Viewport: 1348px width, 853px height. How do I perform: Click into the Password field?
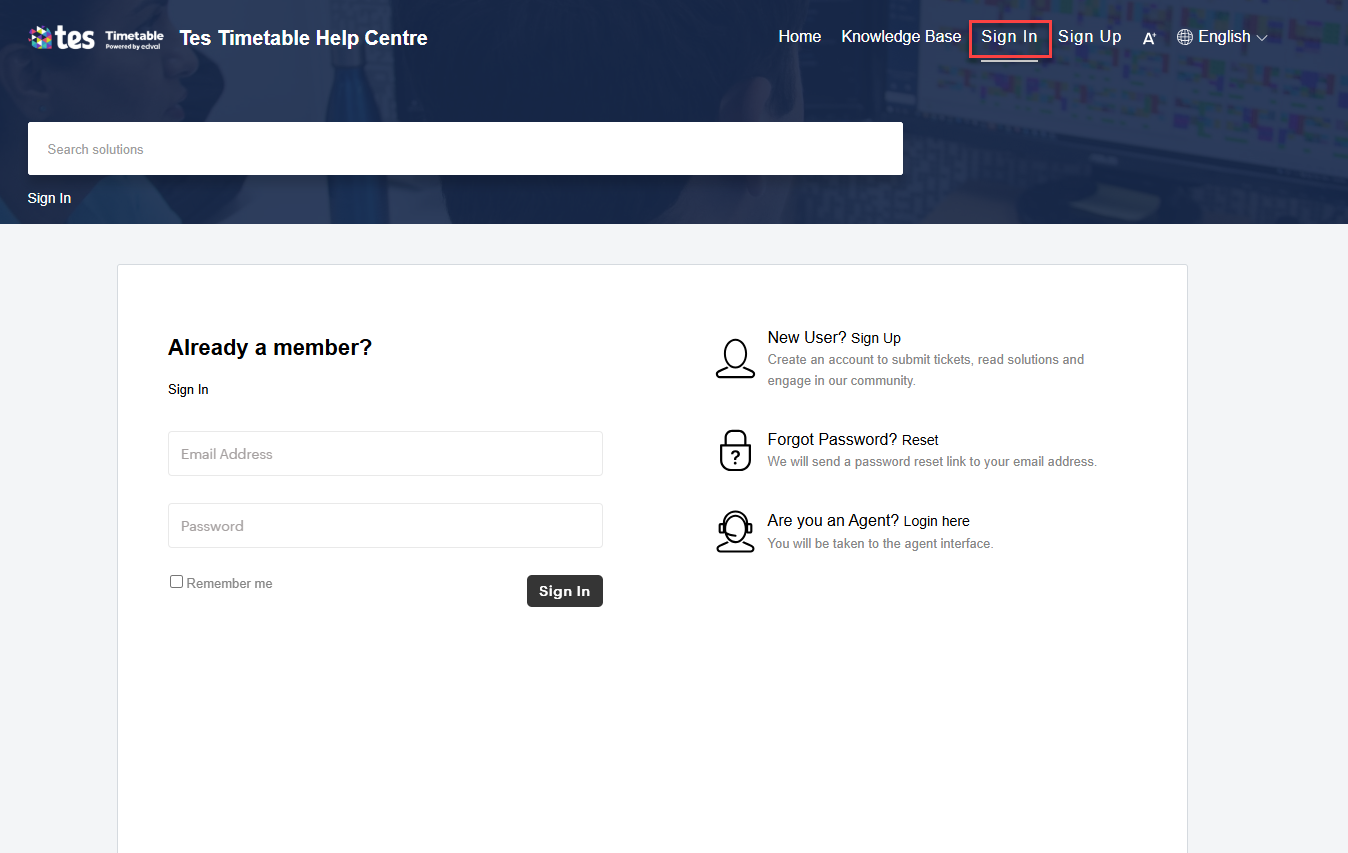[x=385, y=526]
